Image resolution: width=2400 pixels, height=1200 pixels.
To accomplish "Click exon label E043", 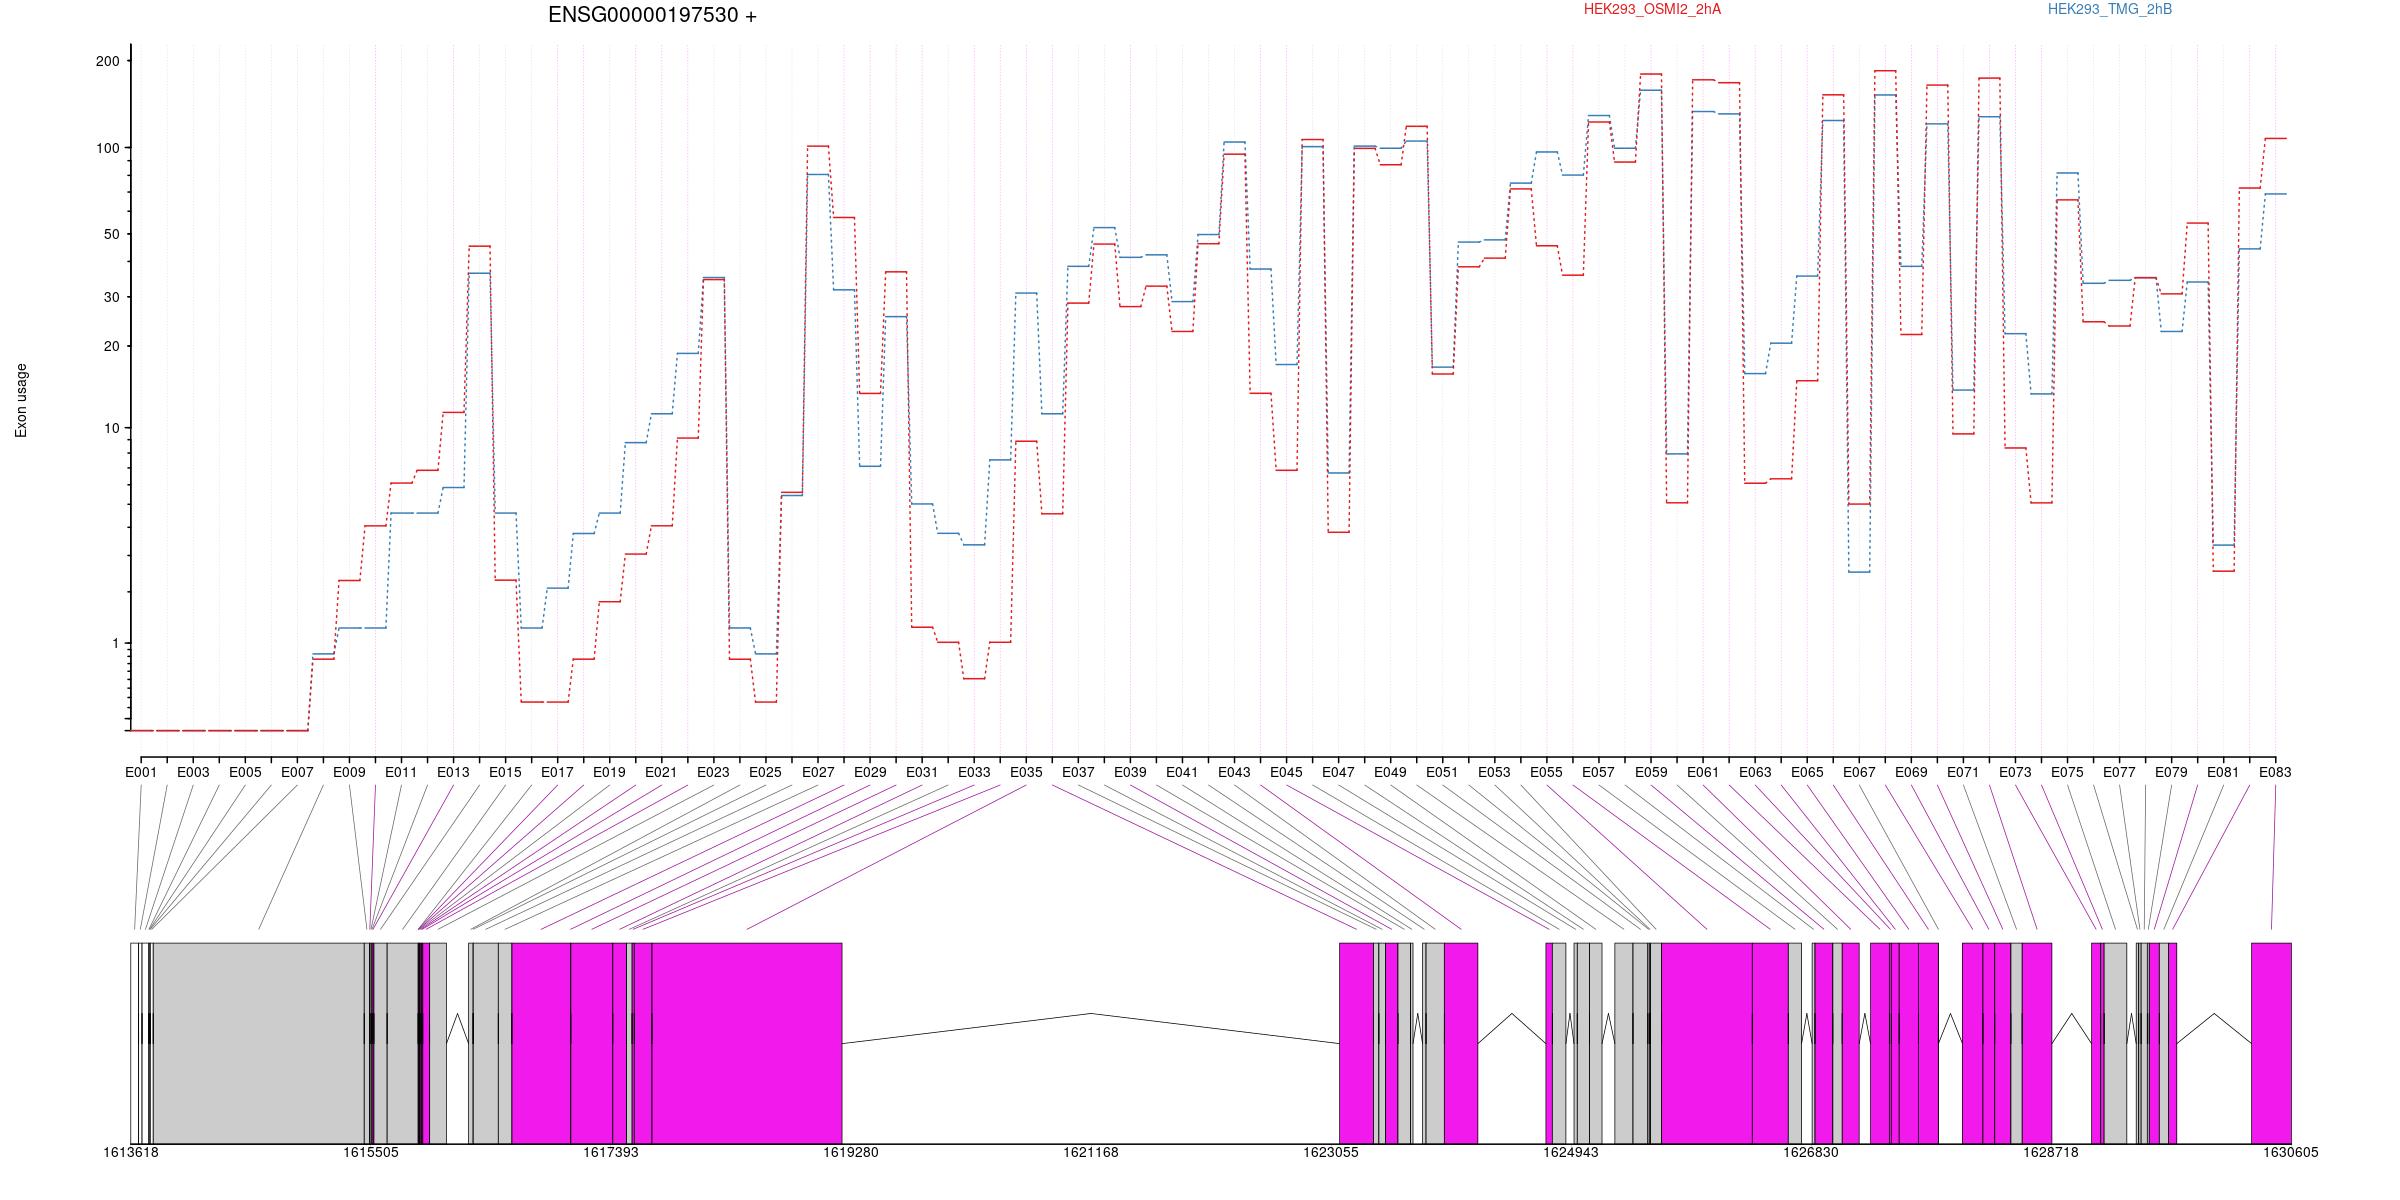I will click(1234, 772).
